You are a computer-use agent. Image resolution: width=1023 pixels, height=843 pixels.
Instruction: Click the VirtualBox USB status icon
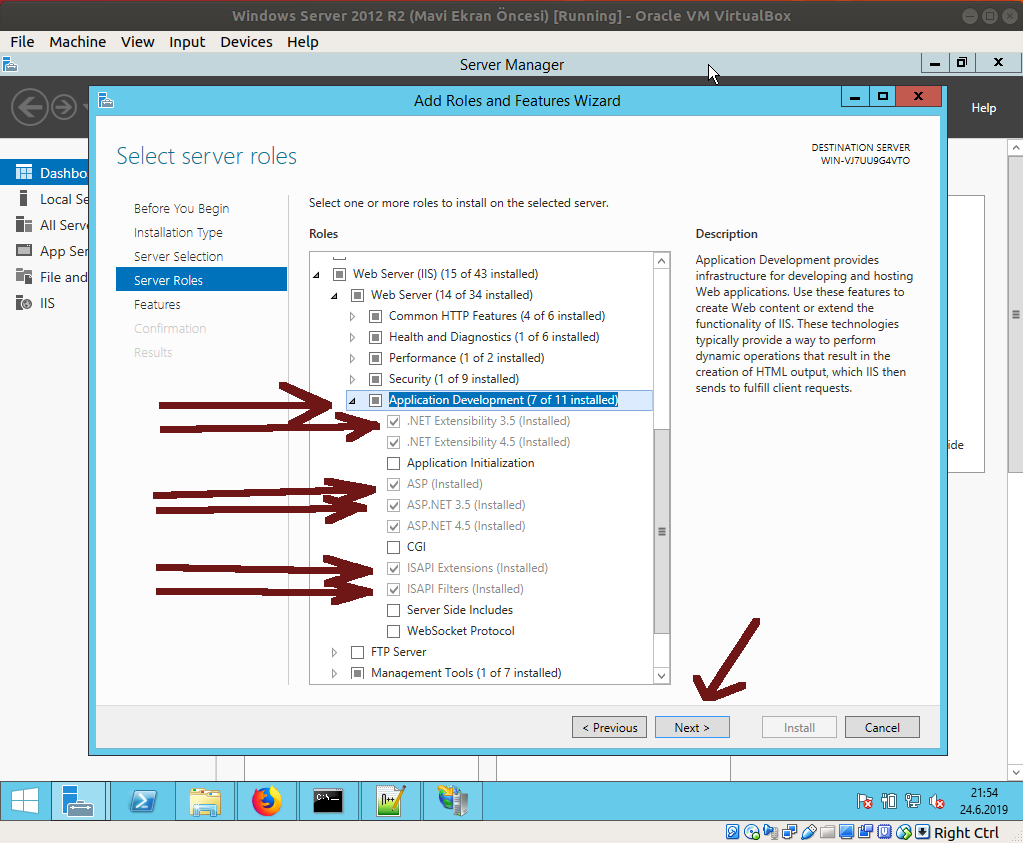click(808, 832)
